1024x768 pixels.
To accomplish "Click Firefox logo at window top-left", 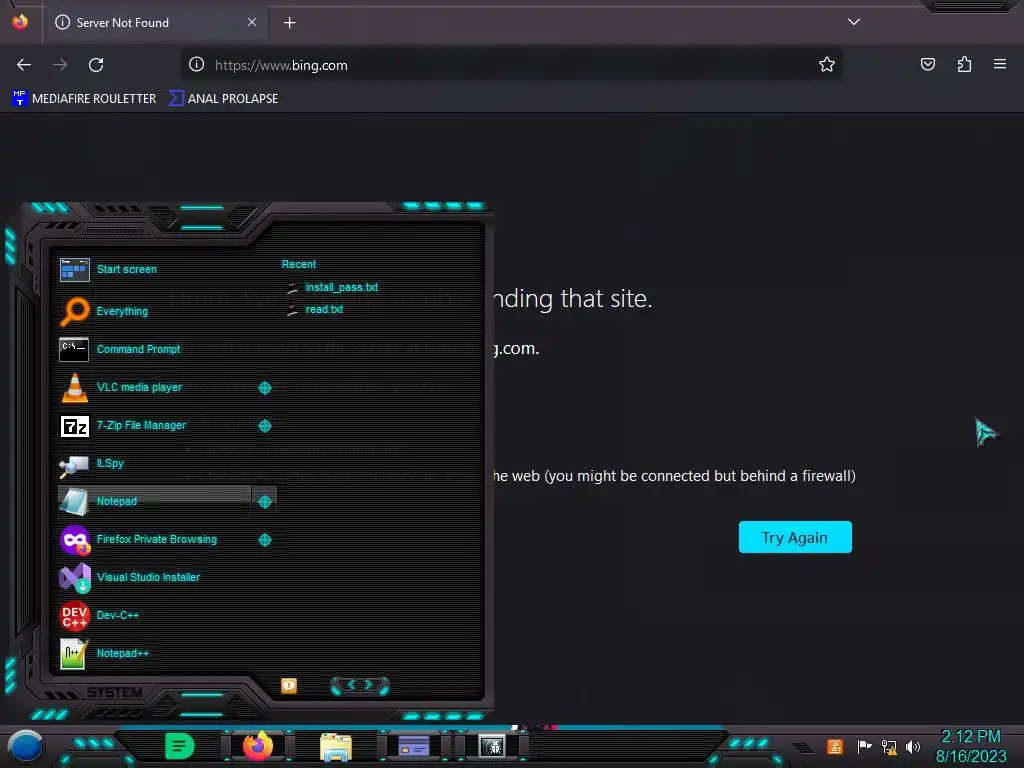I will tap(20, 22).
